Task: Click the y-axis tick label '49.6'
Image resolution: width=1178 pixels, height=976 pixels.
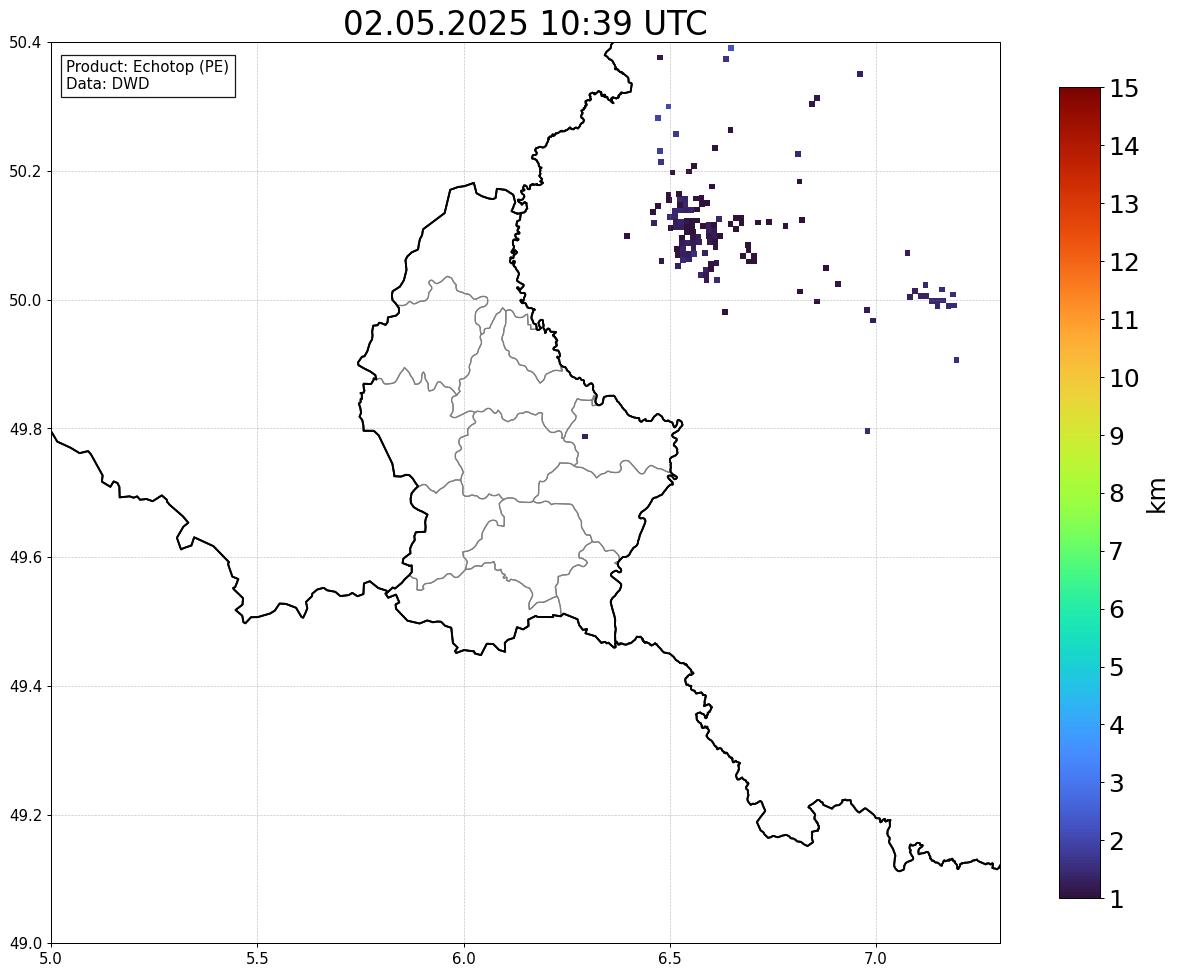Action: [24, 557]
